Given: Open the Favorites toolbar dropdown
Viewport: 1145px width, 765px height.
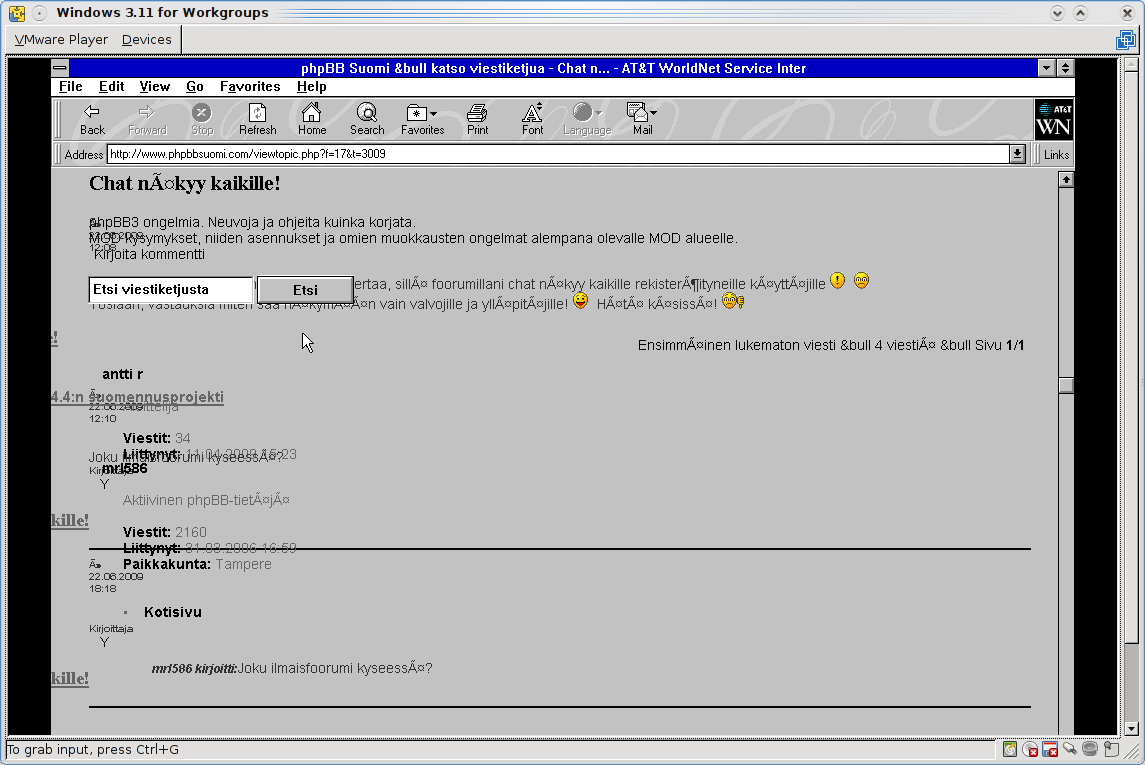Looking at the screenshot, I should 422,118.
